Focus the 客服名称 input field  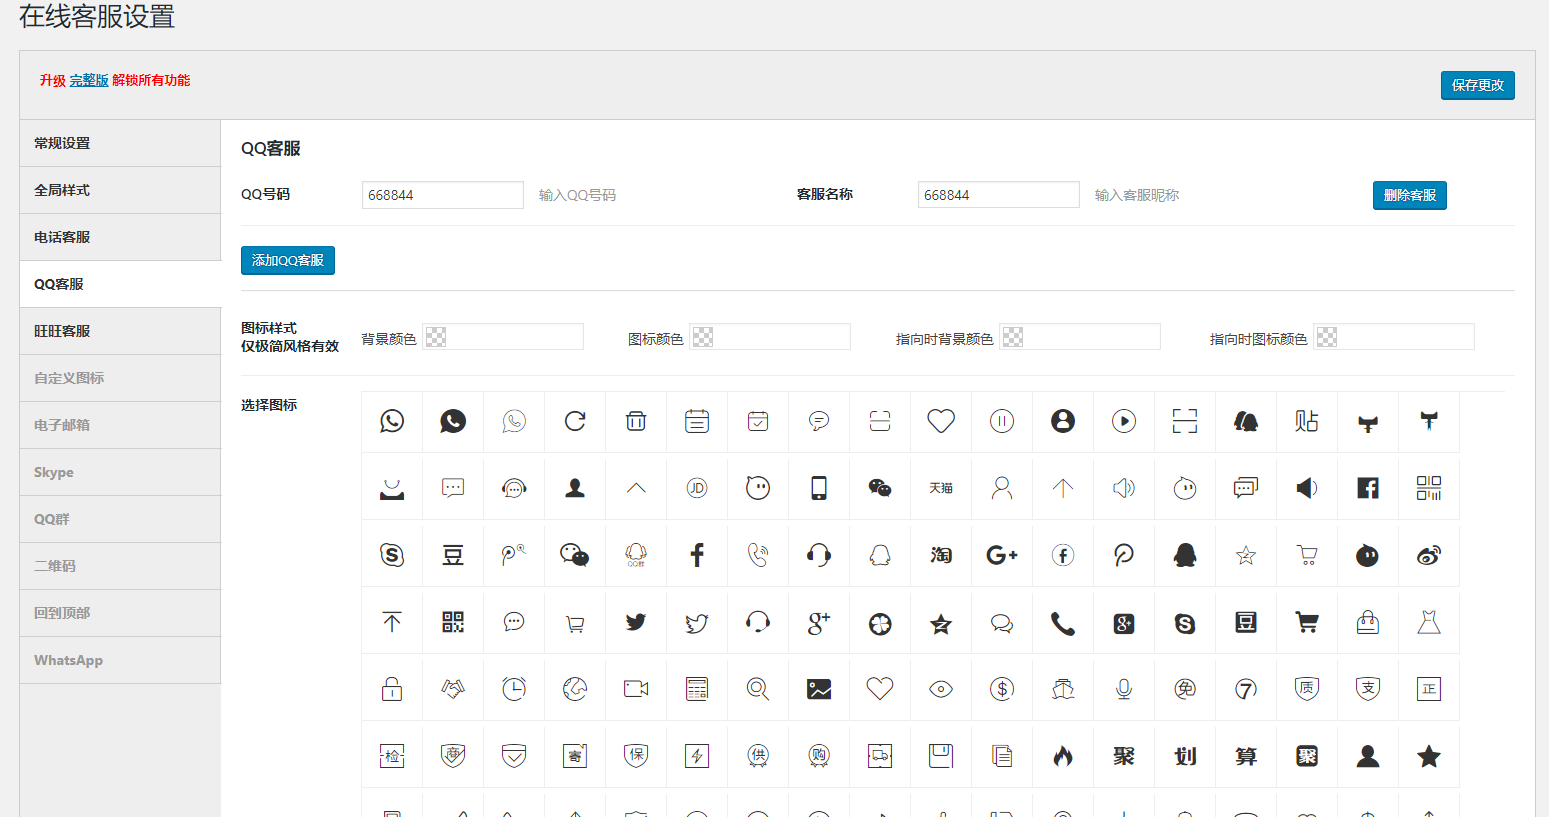(999, 195)
